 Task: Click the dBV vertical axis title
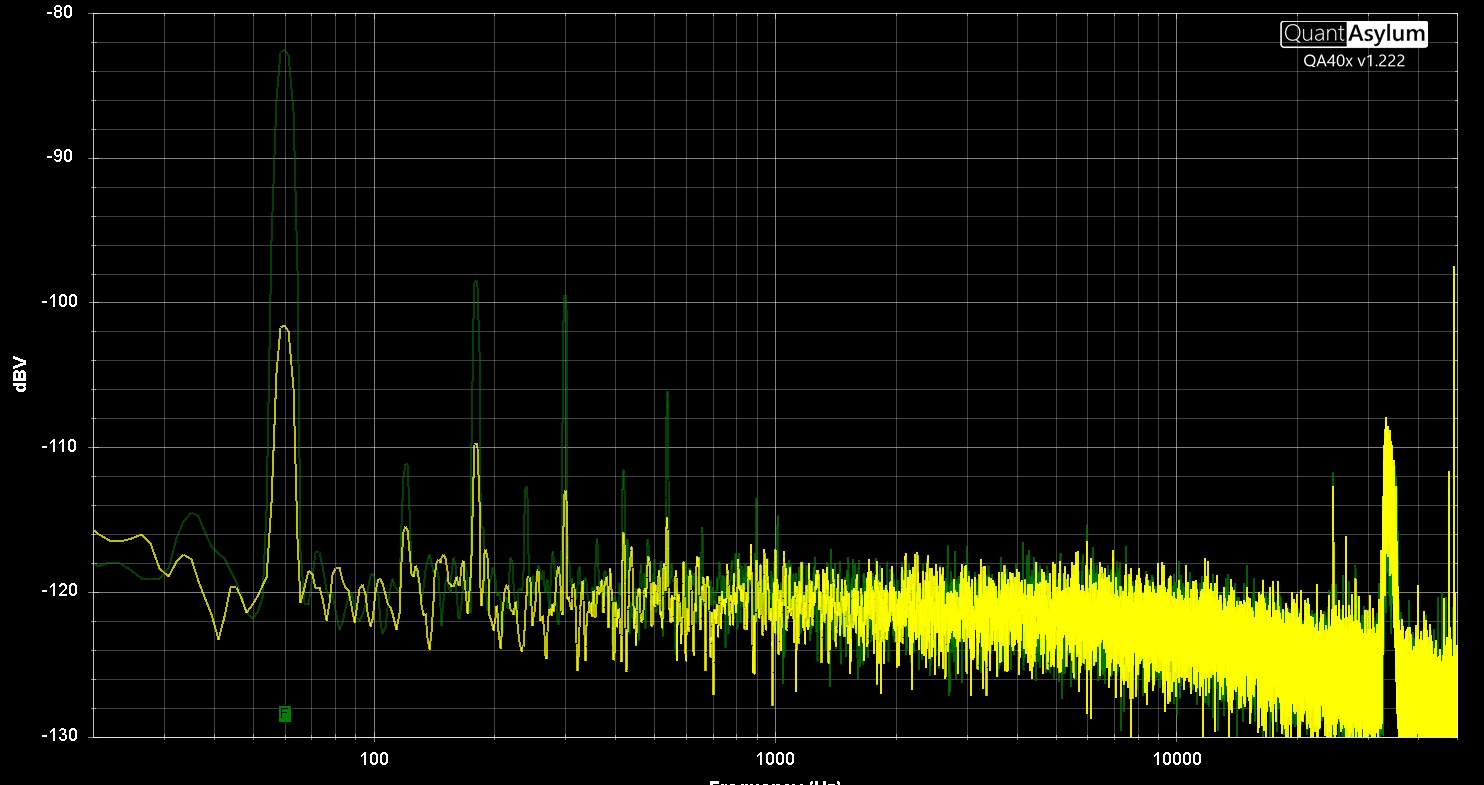tap(20, 374)
